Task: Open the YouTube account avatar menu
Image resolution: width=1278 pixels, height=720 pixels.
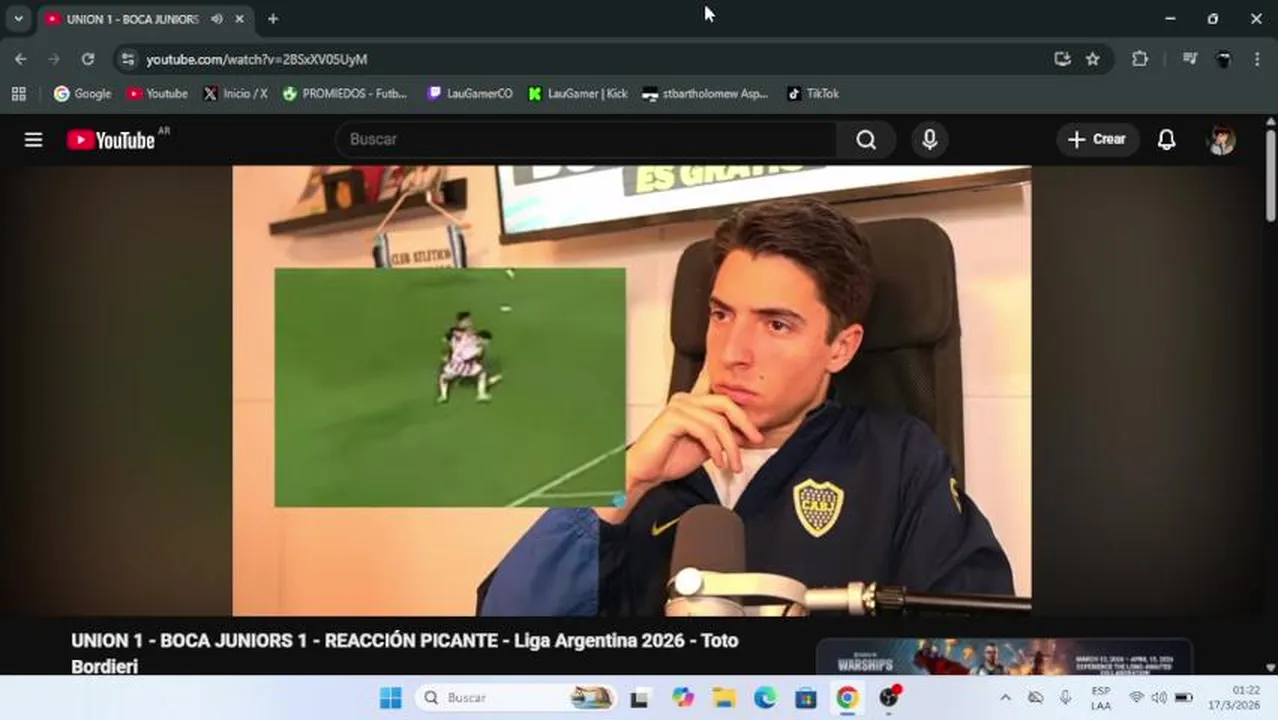Action: tap(1221, 140)
